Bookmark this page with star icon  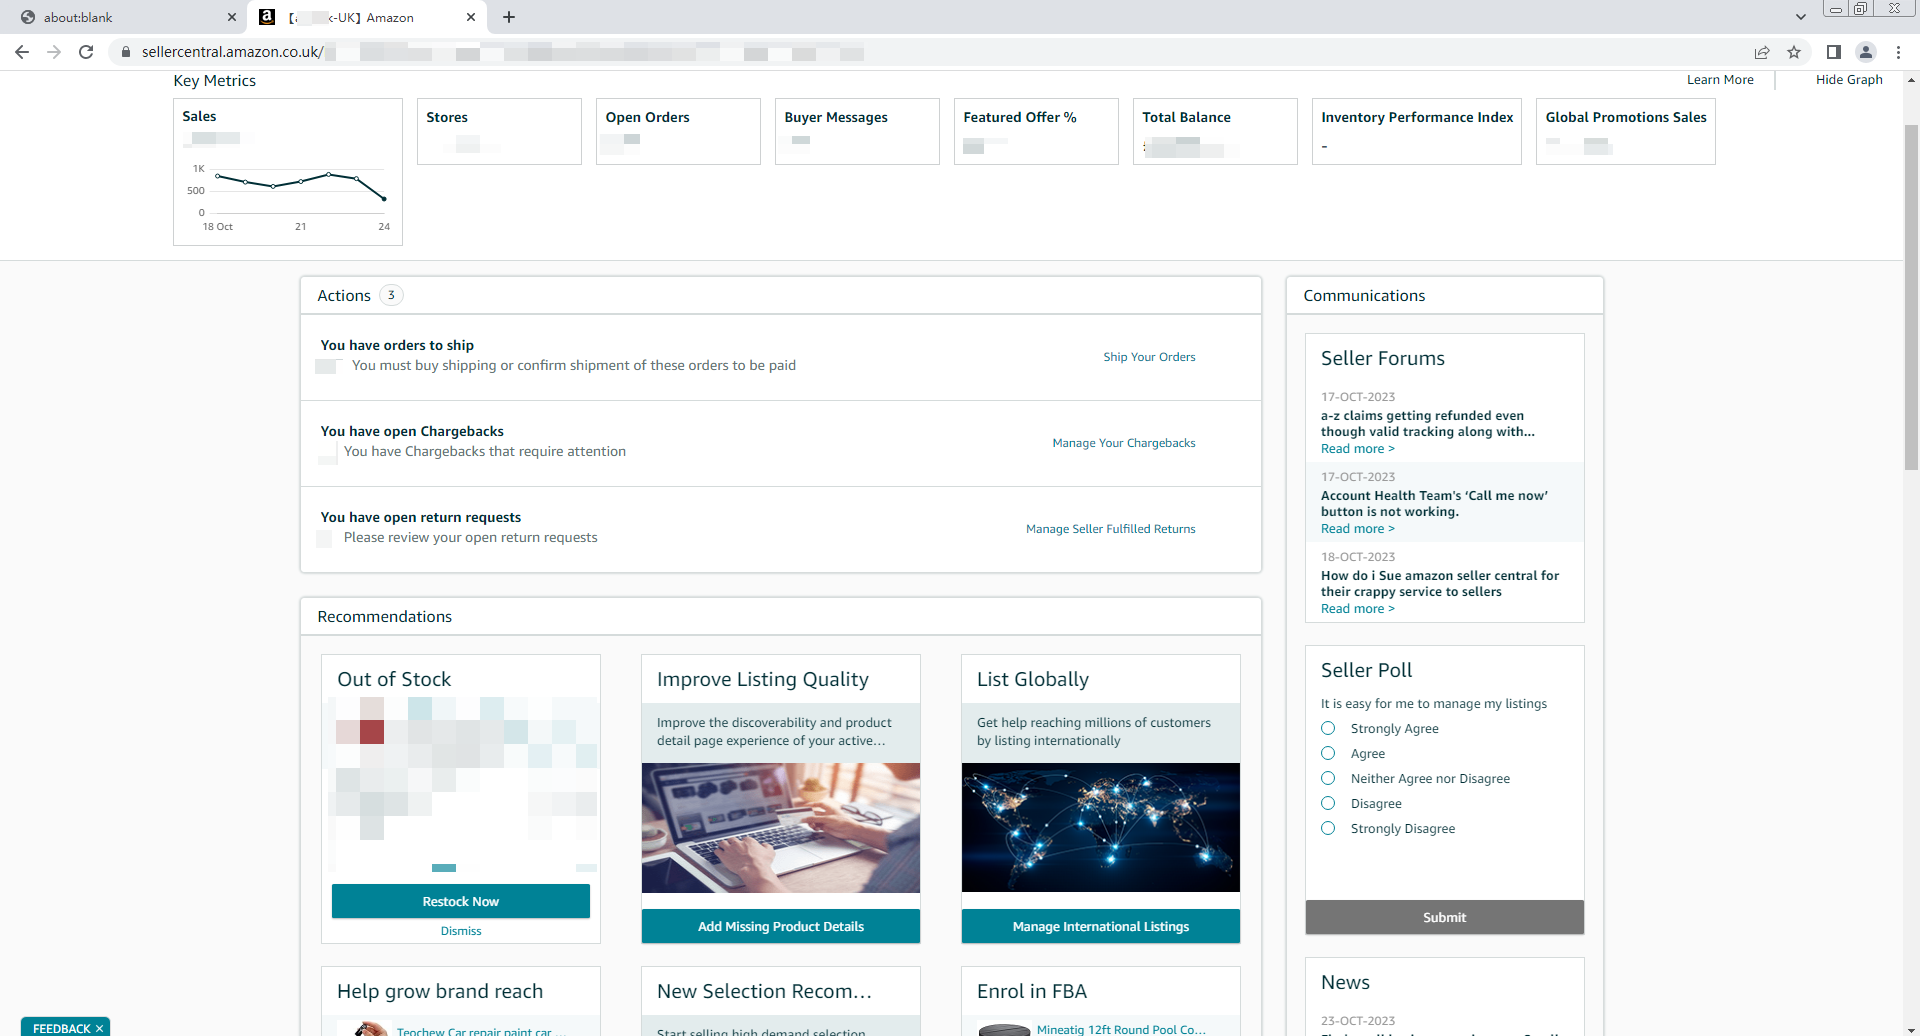click(1794, 52)
